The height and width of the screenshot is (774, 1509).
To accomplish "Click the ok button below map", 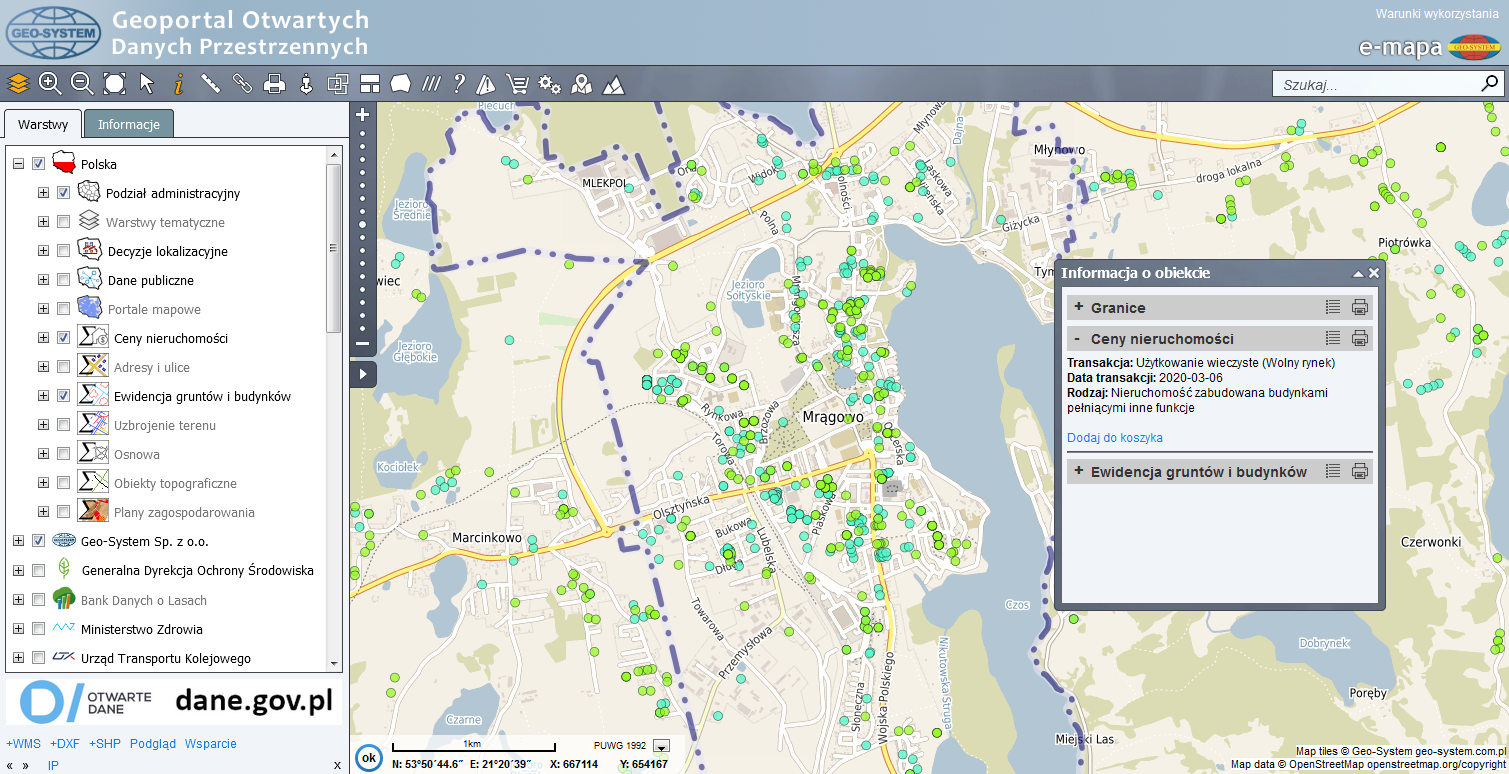I will click(x=369, y=758).
